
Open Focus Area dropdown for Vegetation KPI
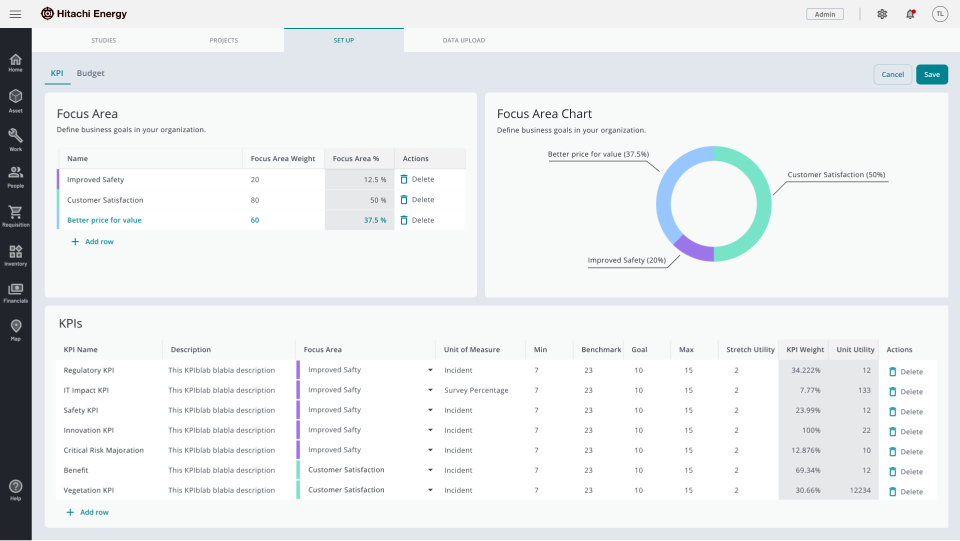[431, 490]
